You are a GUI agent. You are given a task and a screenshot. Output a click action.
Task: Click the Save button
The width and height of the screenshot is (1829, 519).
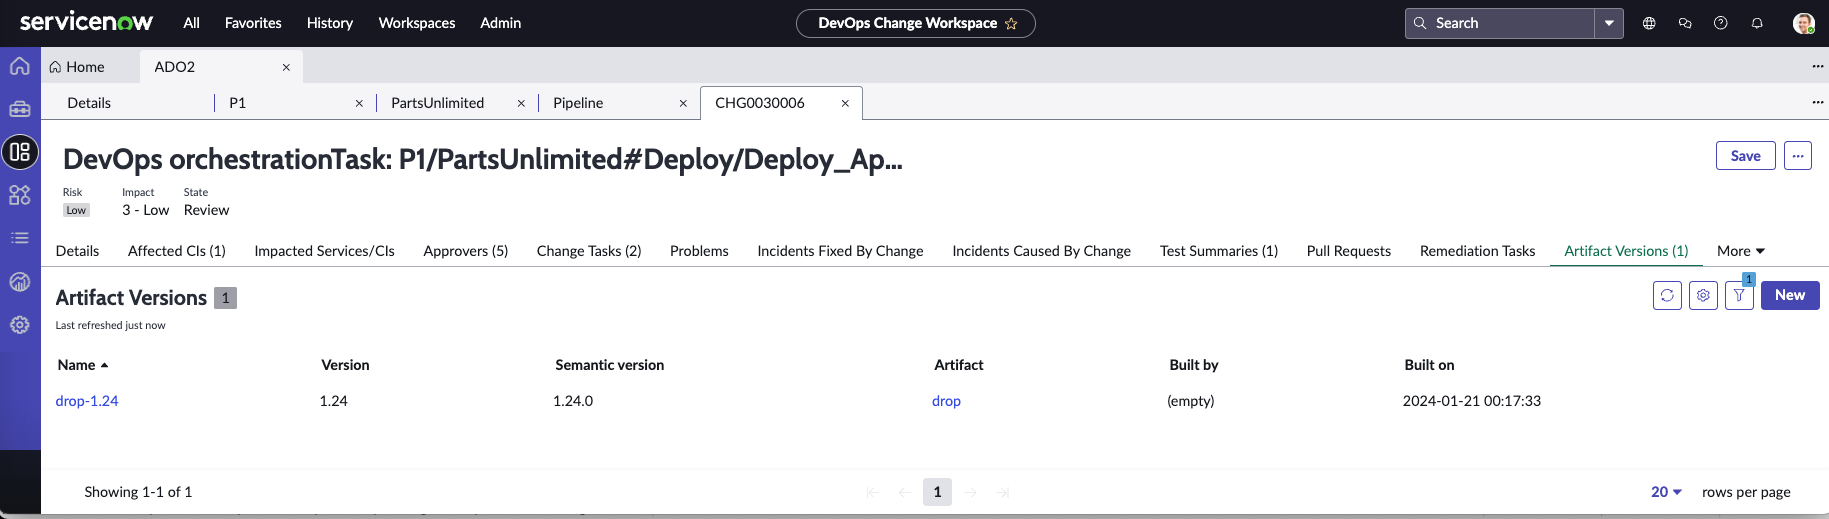point(1746,156)
